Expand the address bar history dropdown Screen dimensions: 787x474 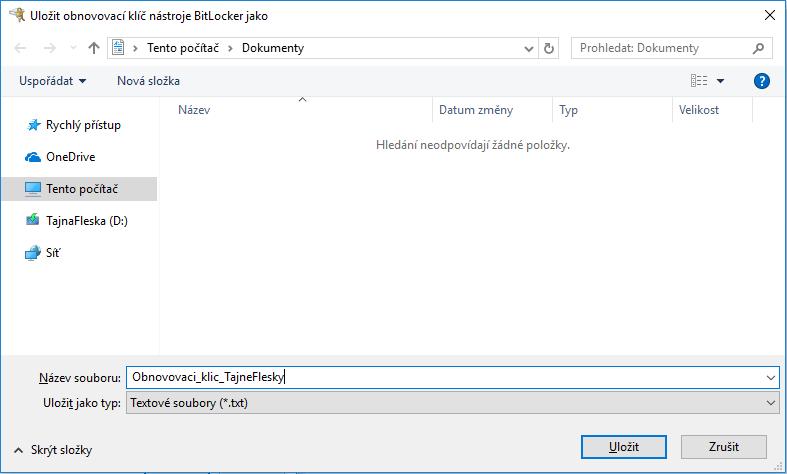(529, 48)
